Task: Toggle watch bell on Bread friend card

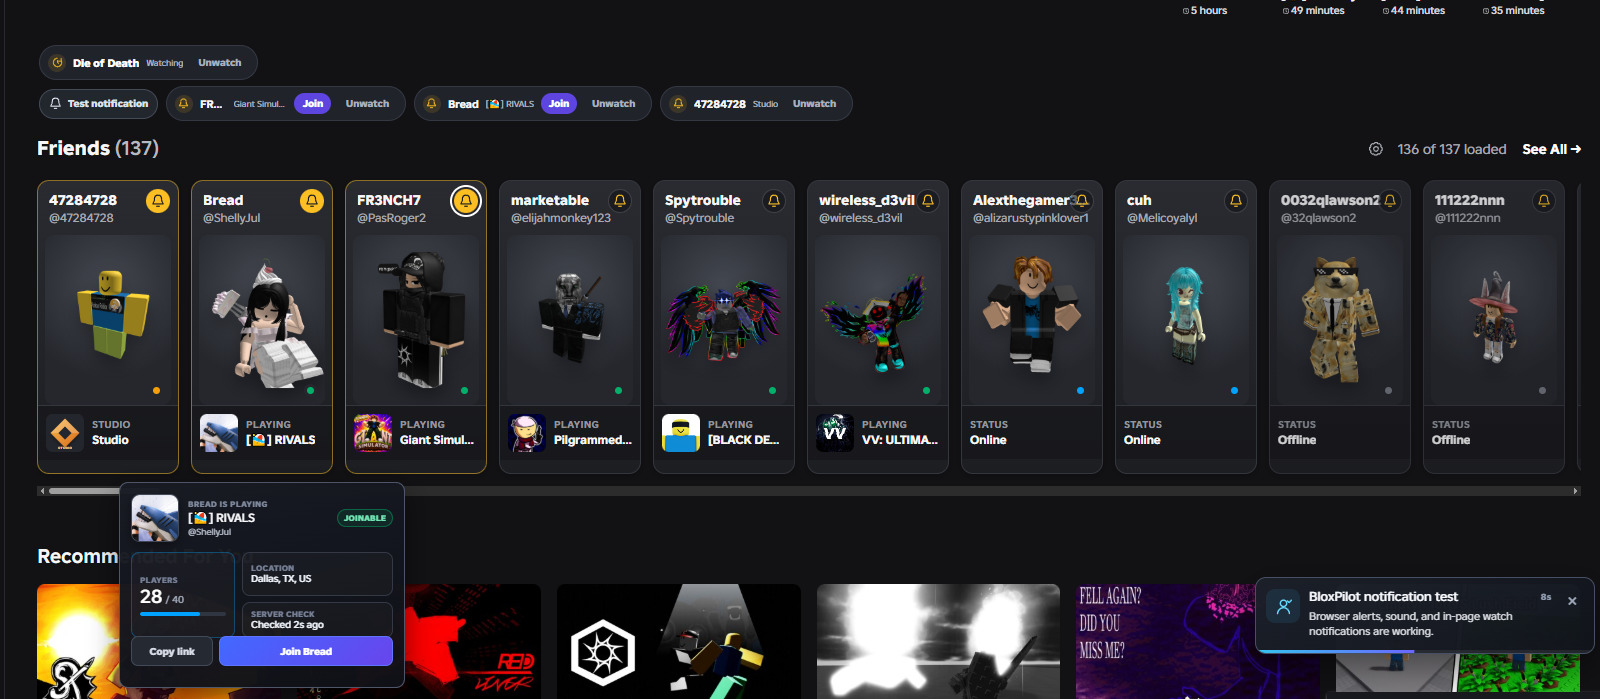Action: [312, 201]
